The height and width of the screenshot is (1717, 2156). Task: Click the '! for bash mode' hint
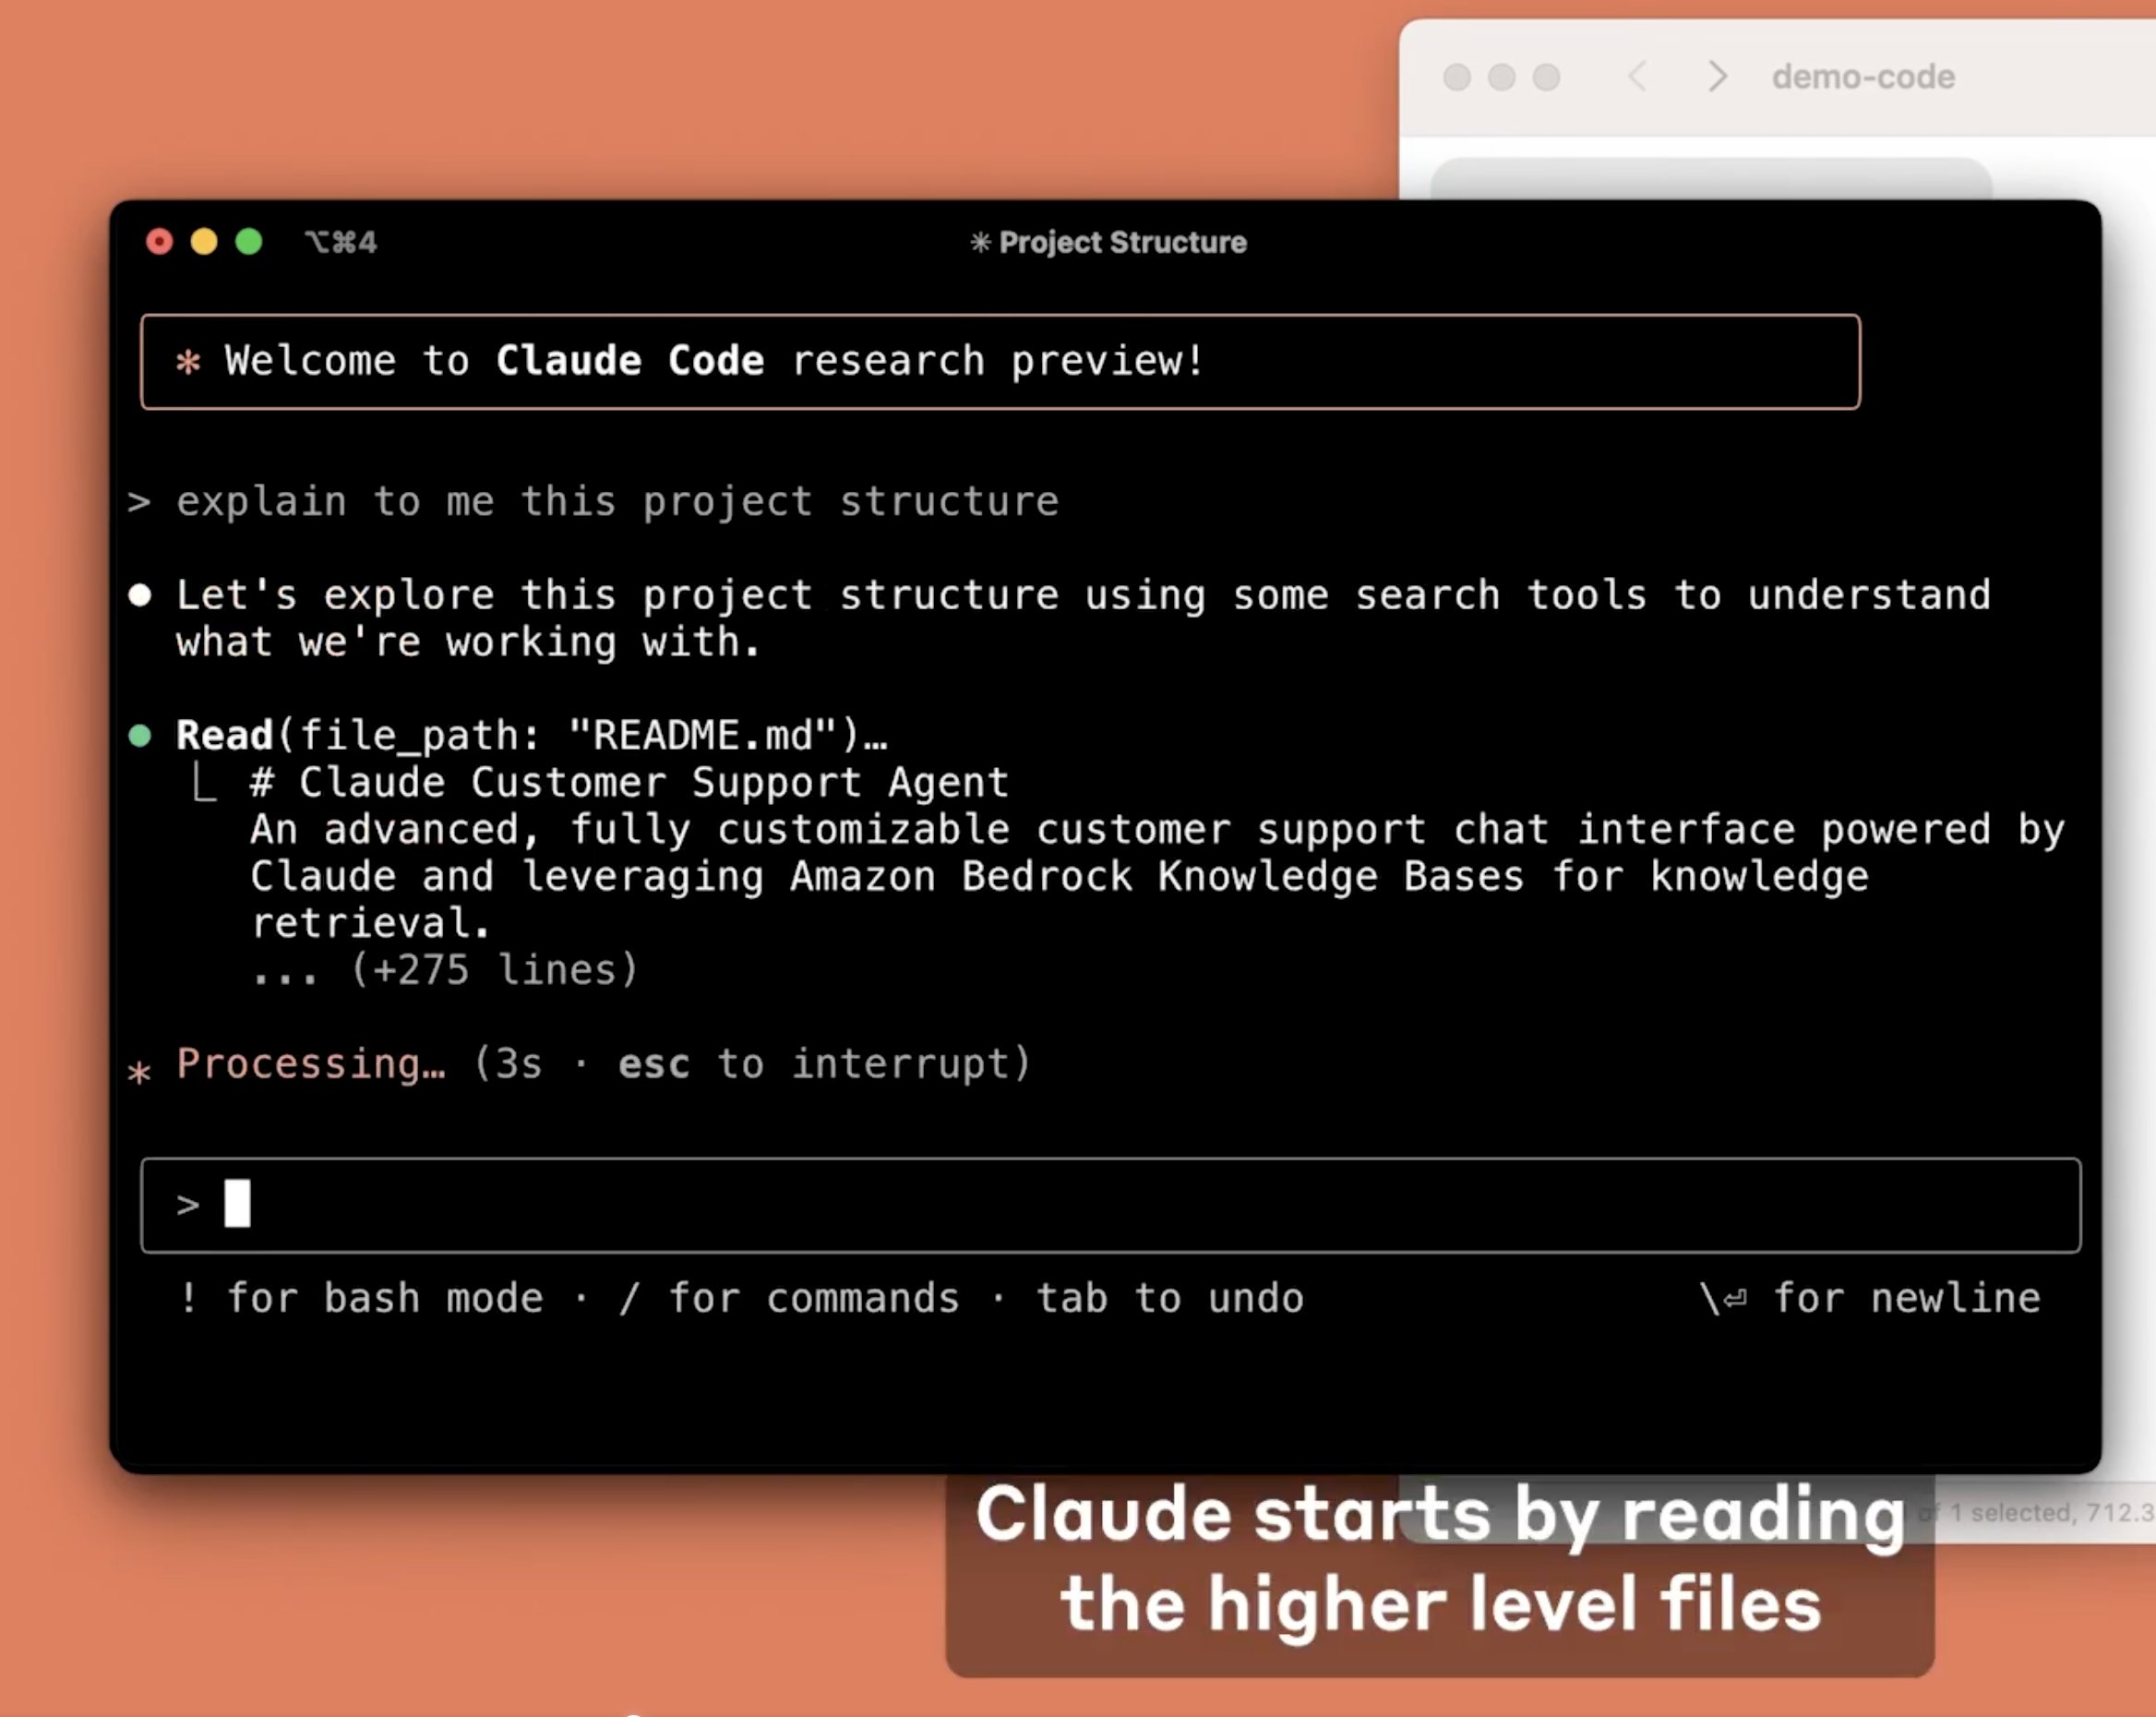361,1299
